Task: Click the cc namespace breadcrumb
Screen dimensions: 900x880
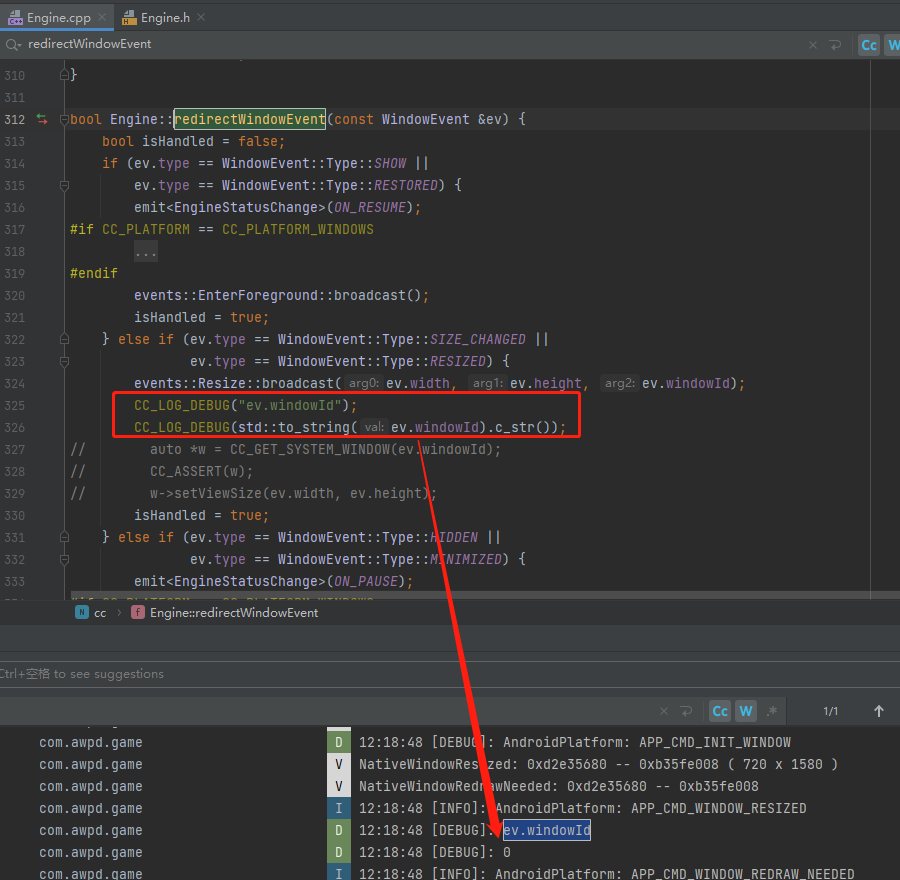Action: pos(99,613)
